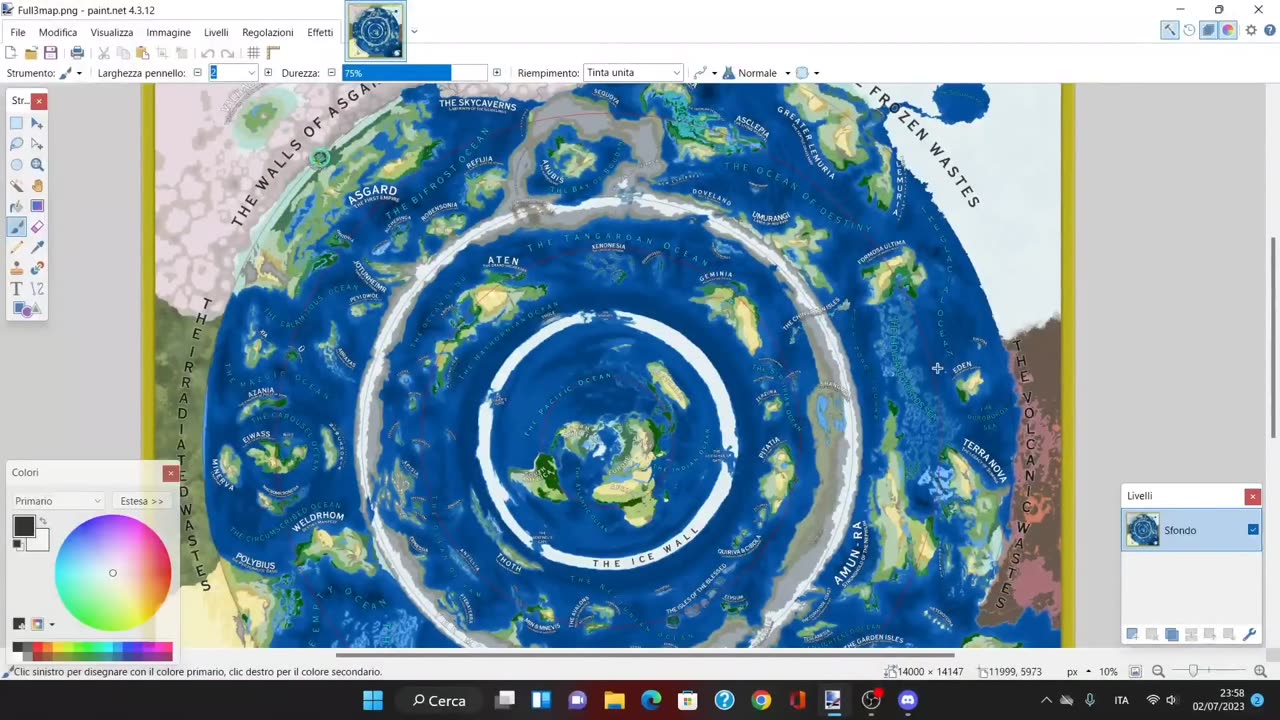Select the Move Selected Pixels tool

[37, 123]
